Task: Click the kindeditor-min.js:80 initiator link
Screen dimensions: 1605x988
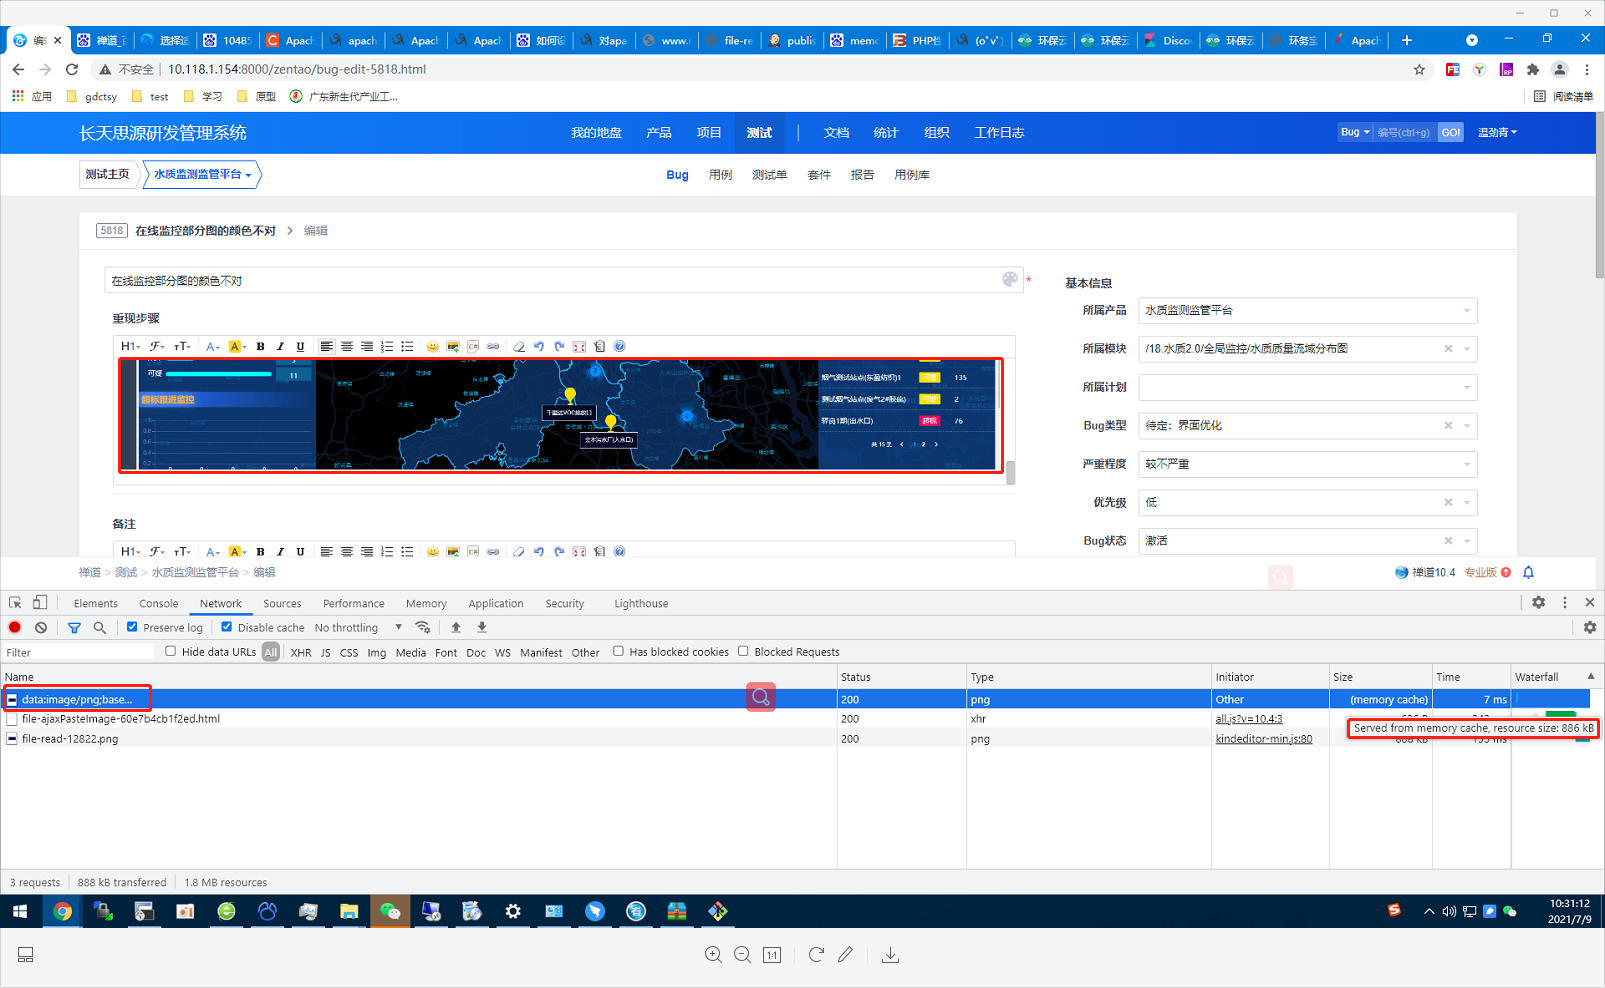Action: [x=1263, y=739]
